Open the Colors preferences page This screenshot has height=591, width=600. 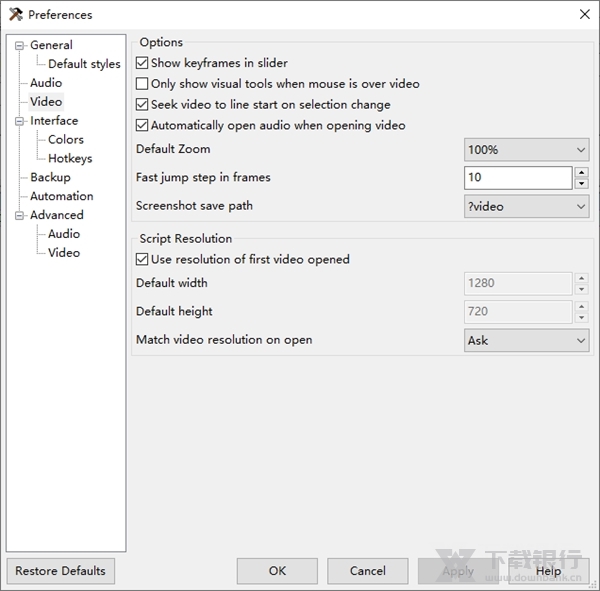coord(66,140)
